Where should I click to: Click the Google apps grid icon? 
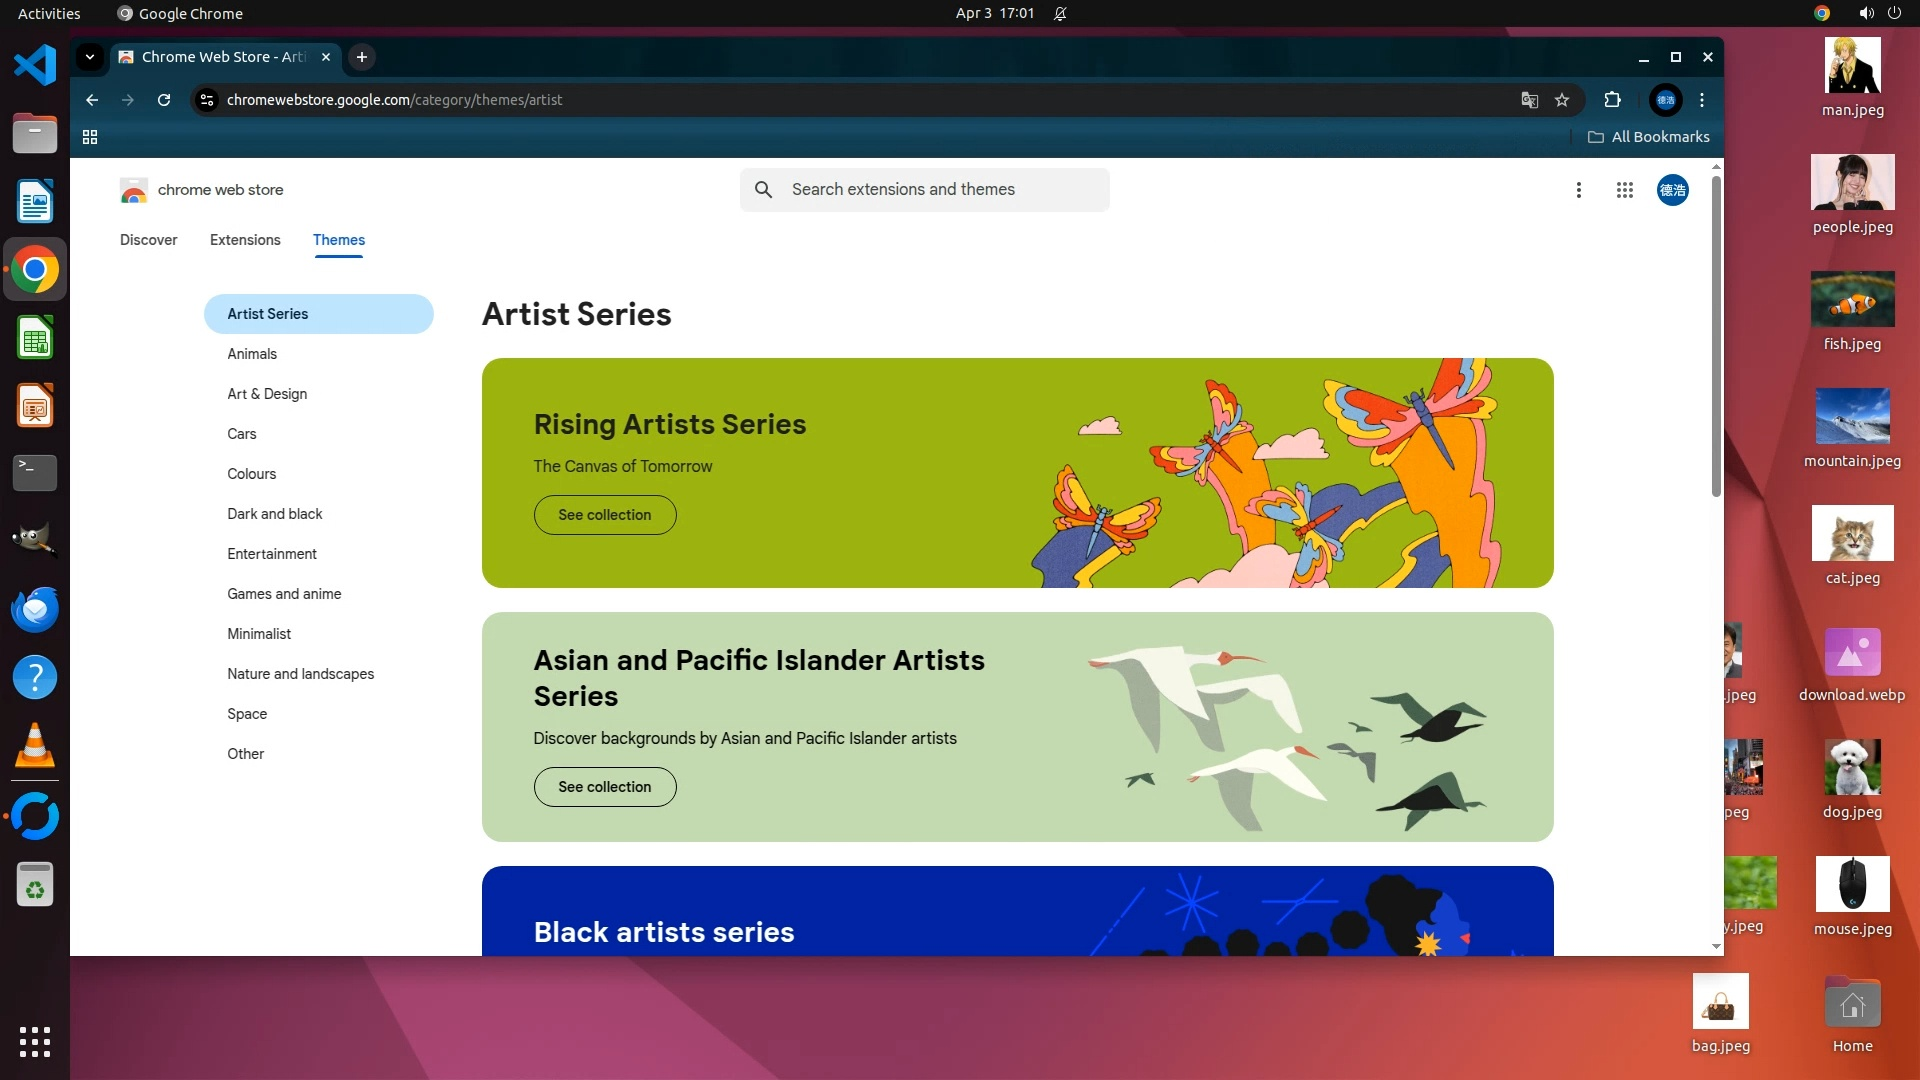(1624, 190)
